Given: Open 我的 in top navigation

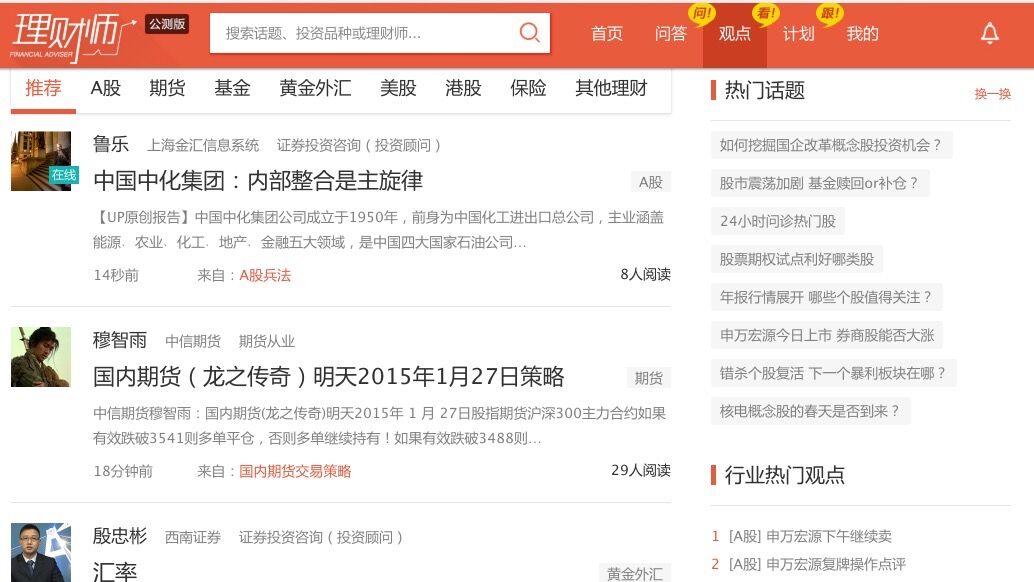Looking at the screenshot, I should click(x=863, y=34).
